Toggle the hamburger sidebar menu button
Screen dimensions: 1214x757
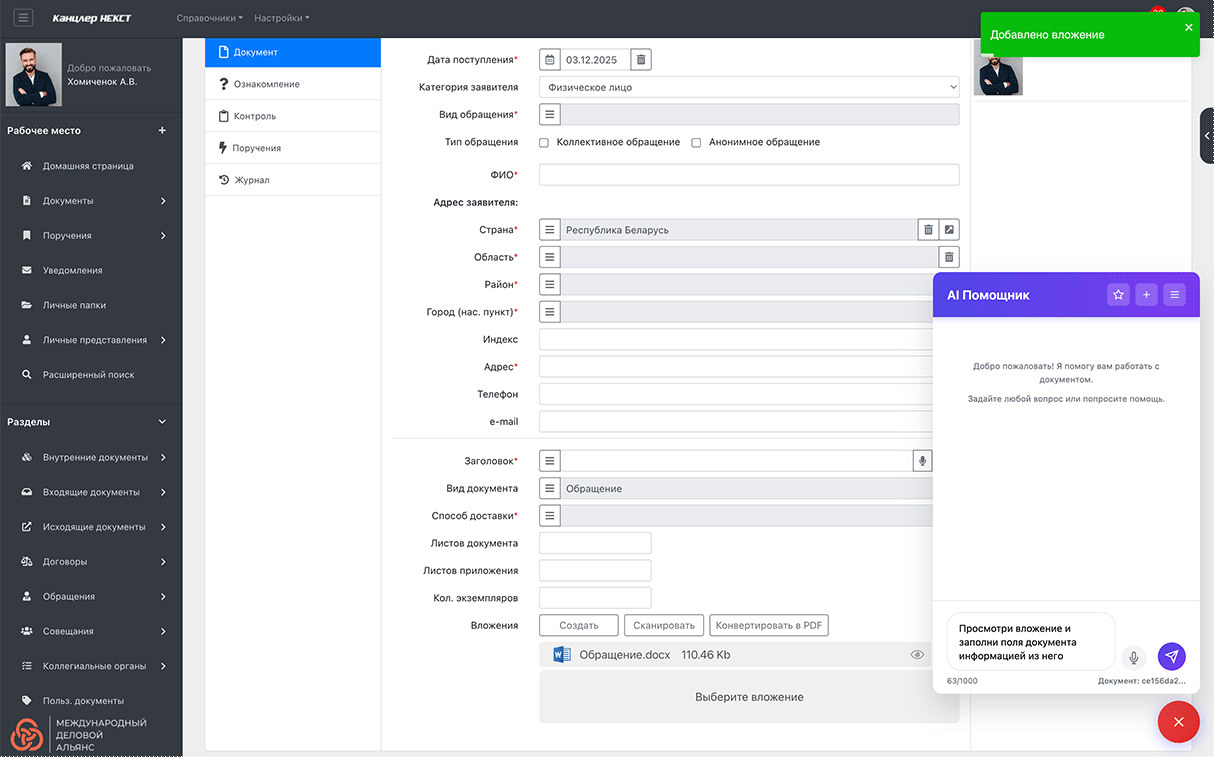coord(23,18)
